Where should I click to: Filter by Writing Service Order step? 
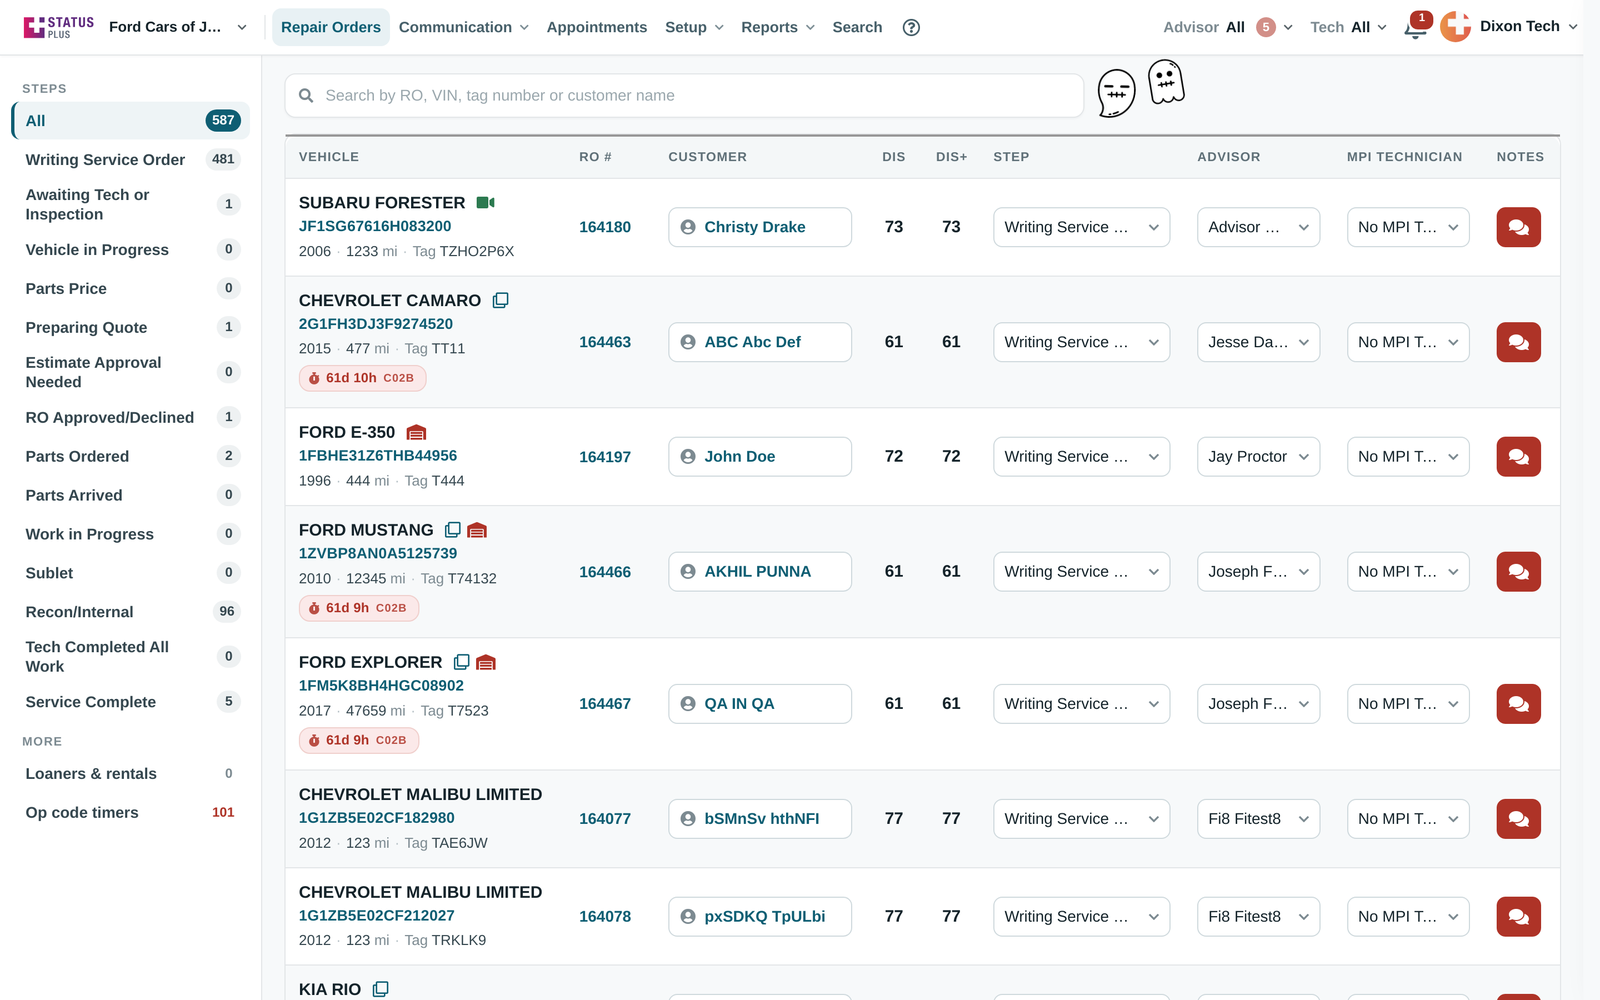point(131,160)
